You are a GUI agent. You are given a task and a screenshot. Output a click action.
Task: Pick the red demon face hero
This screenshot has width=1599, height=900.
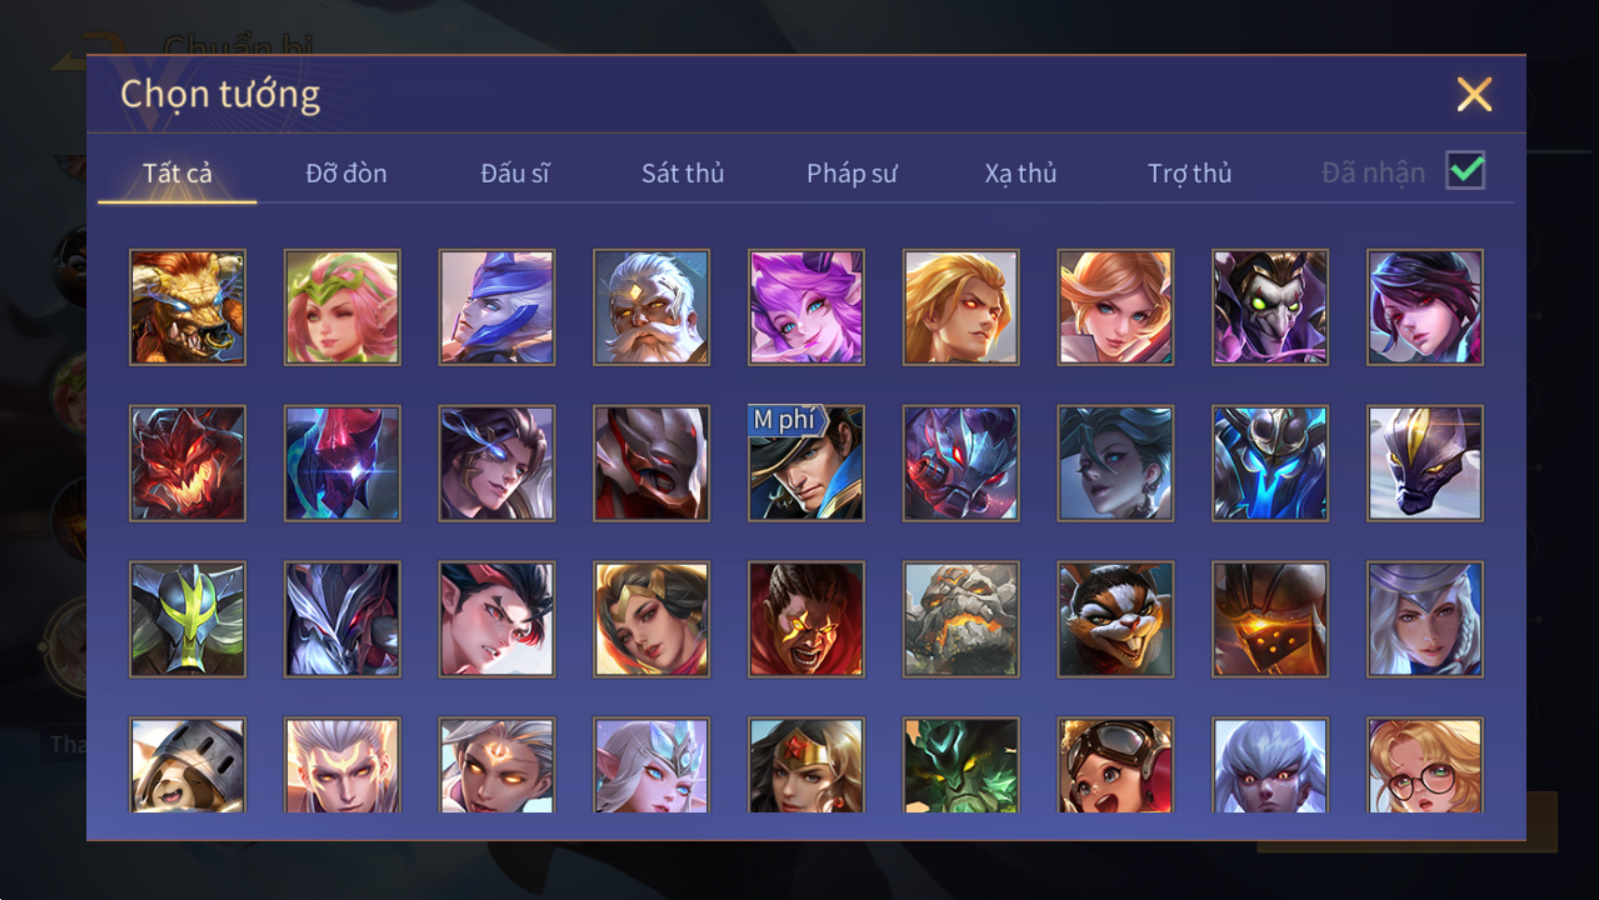coord(187,463)
